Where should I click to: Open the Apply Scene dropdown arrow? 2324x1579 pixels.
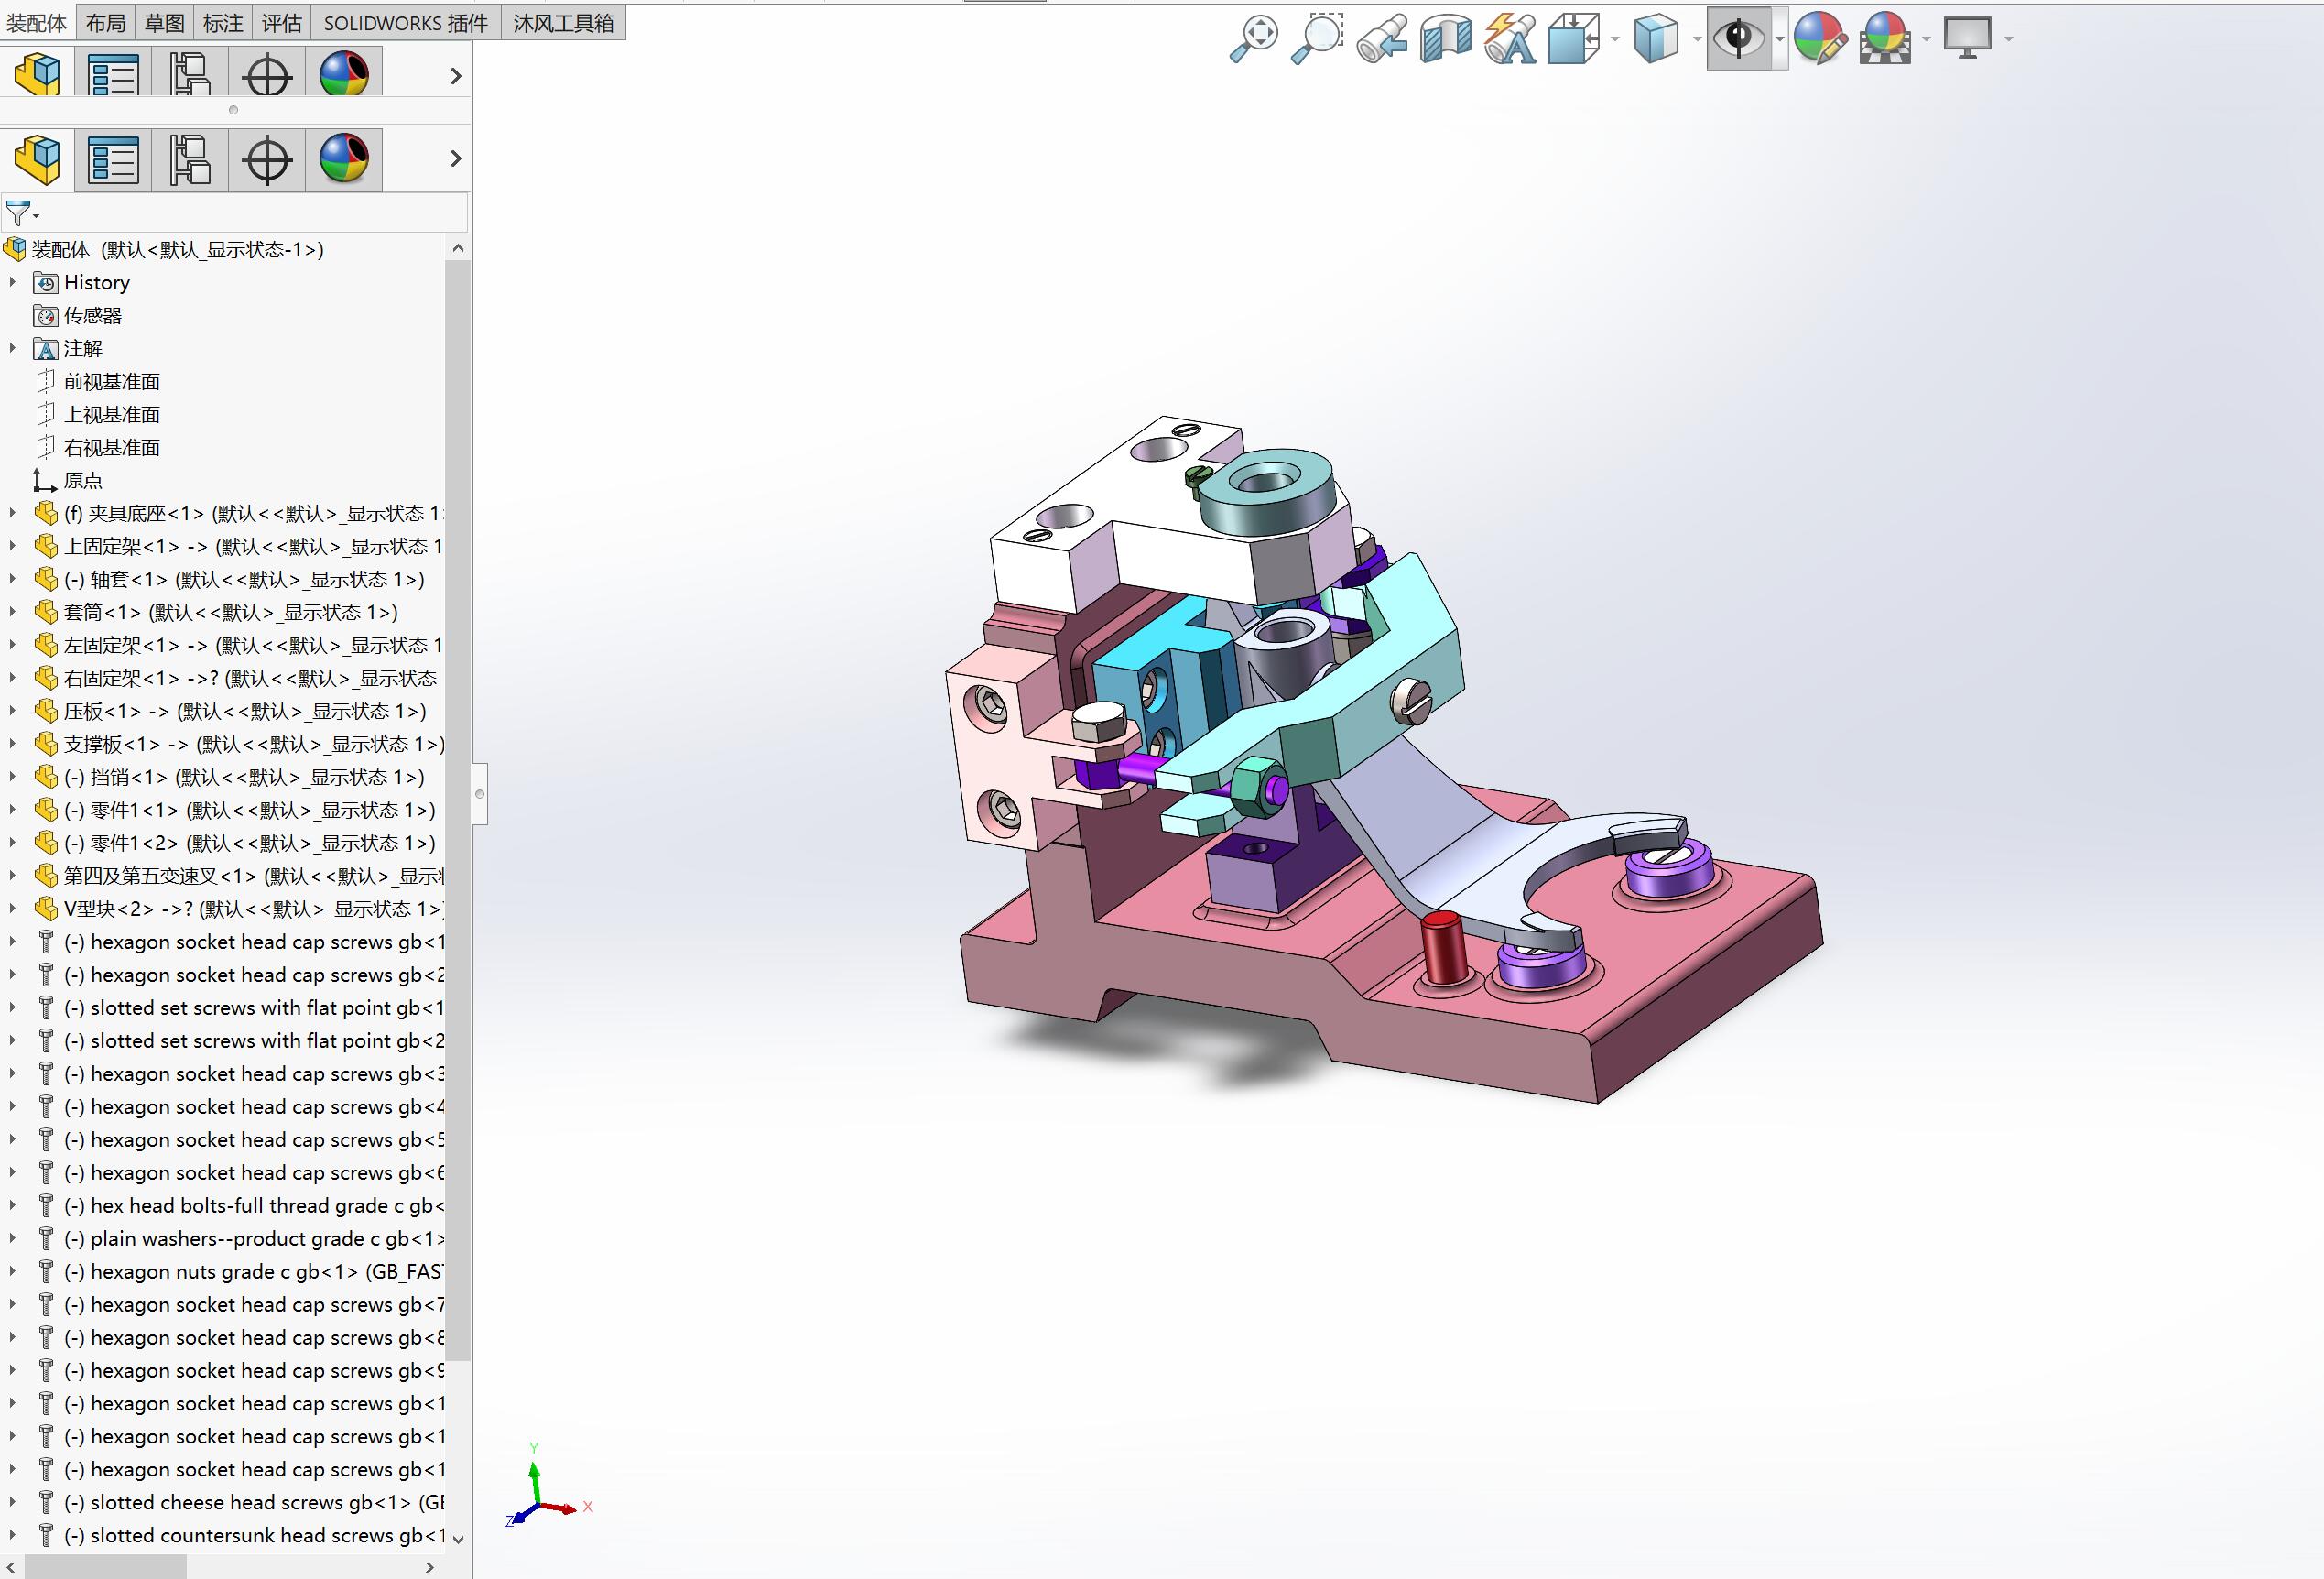coord(1927,40)
